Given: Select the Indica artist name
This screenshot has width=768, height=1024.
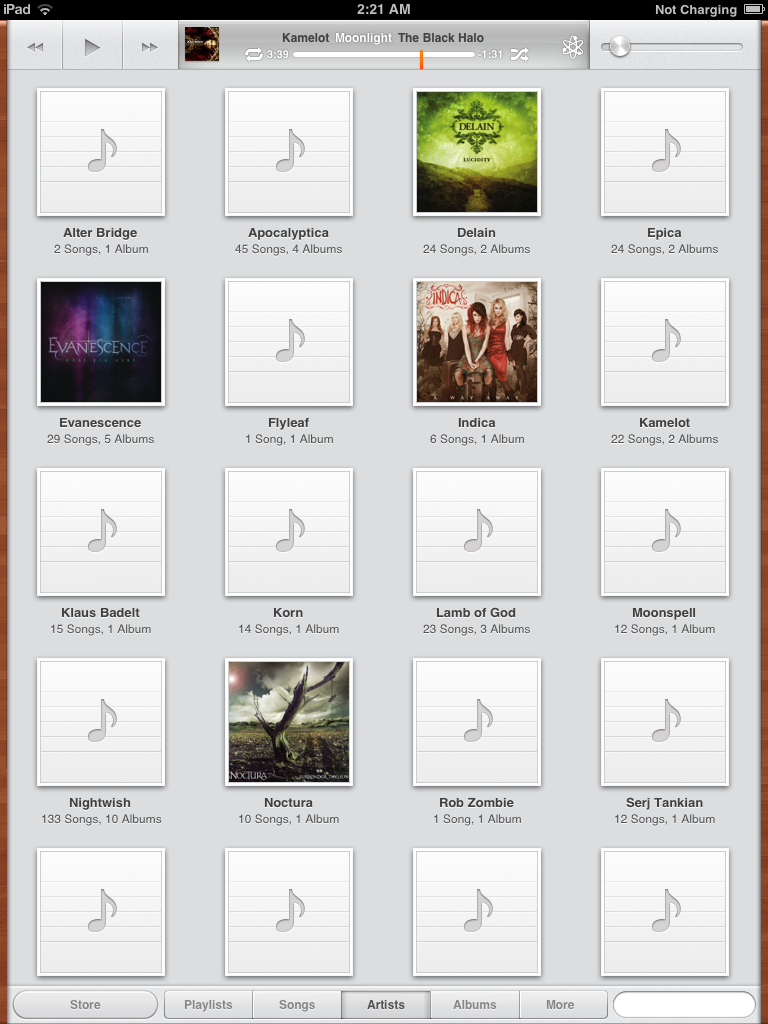Looking at the screenshot, I should point(476,423).
